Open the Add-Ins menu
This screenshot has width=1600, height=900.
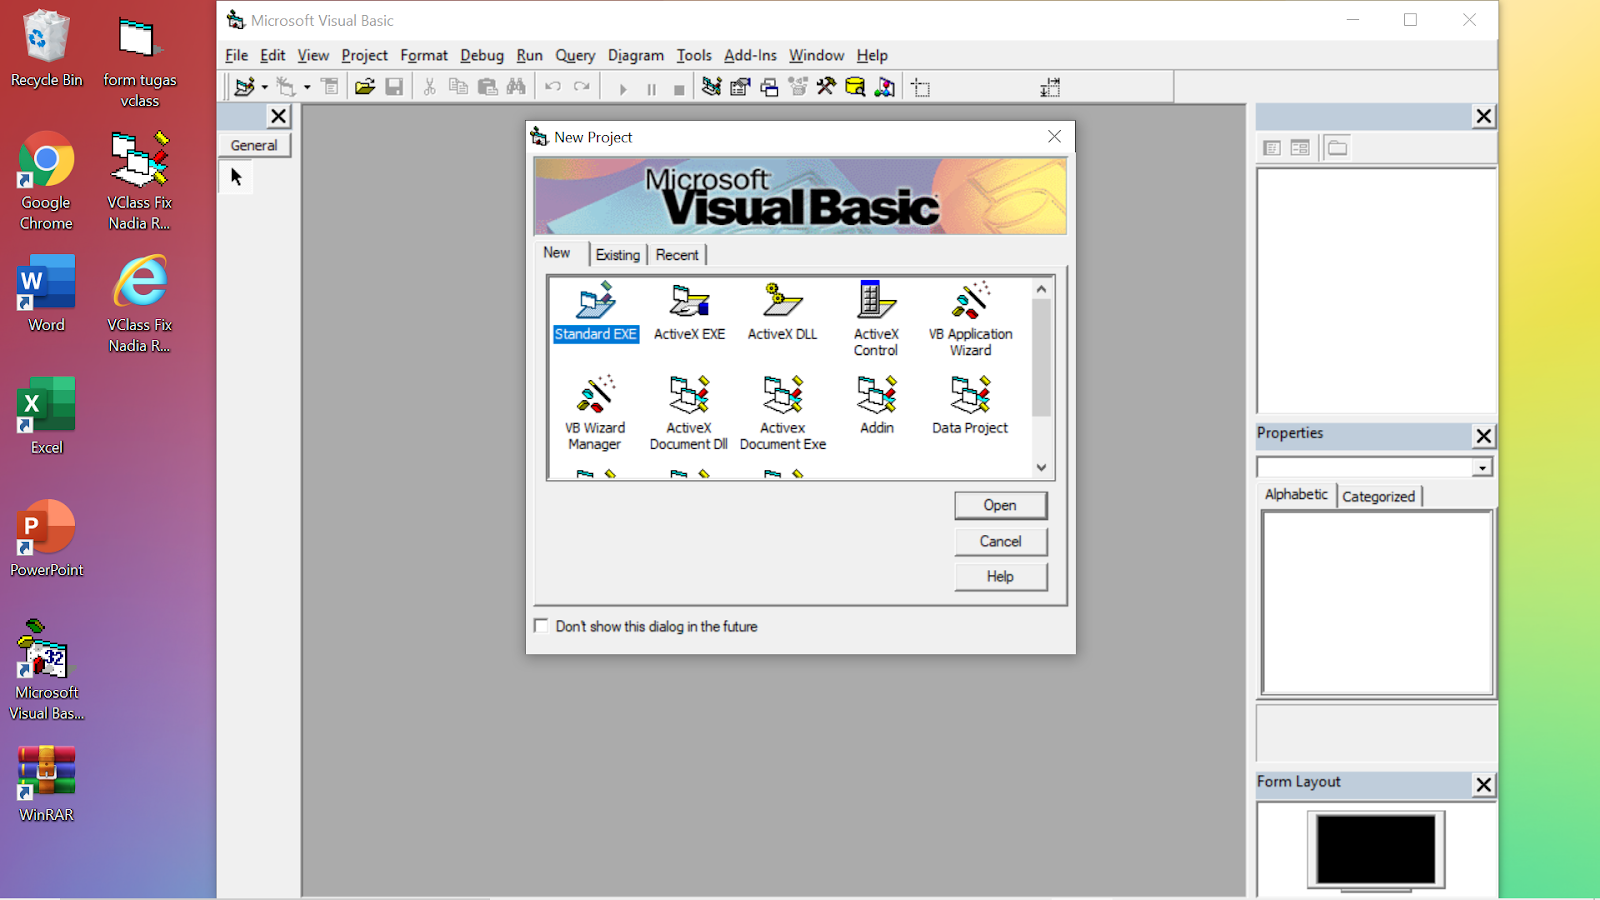pyautogui.click(x=750, y=55)
